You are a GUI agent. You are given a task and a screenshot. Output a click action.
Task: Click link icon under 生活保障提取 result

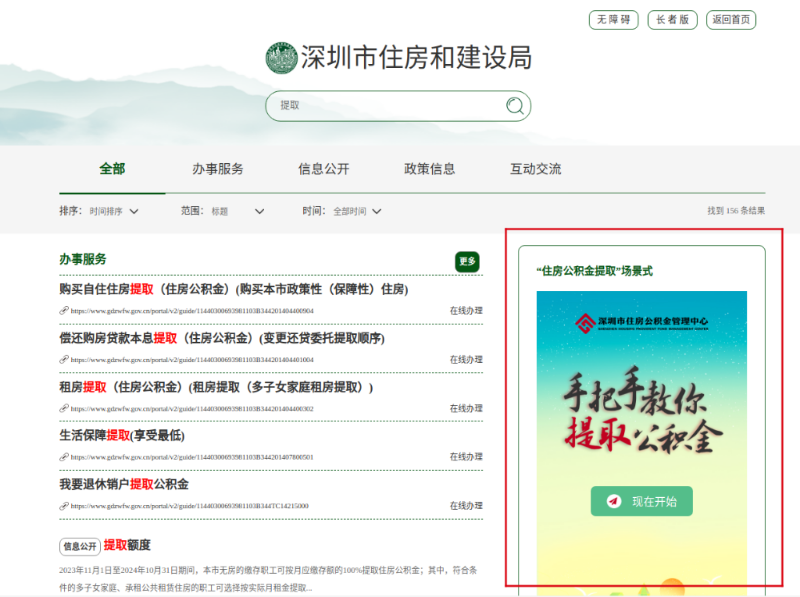[x=64, y=457]
